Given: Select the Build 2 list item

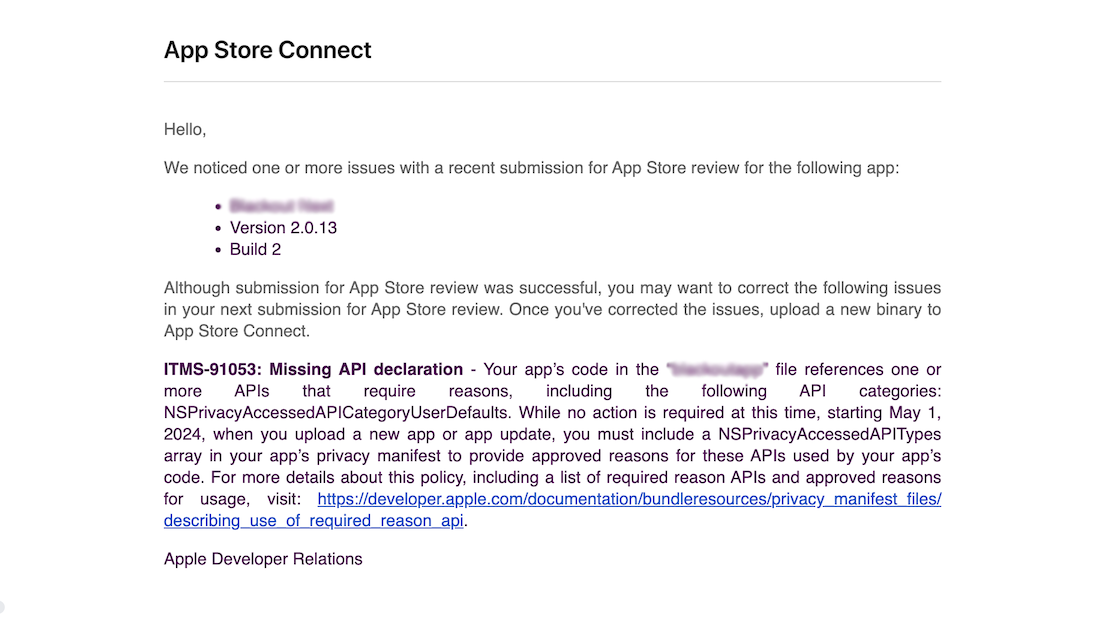Looking at the screenshot, I should 255,250.
